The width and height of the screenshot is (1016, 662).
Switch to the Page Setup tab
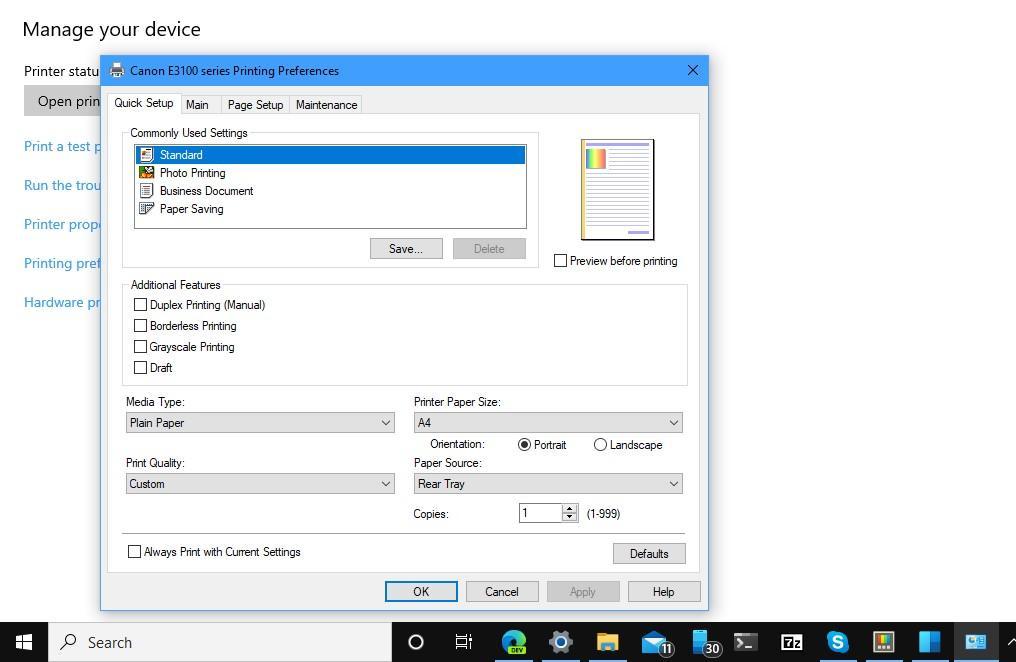click(x=255, y=105)
